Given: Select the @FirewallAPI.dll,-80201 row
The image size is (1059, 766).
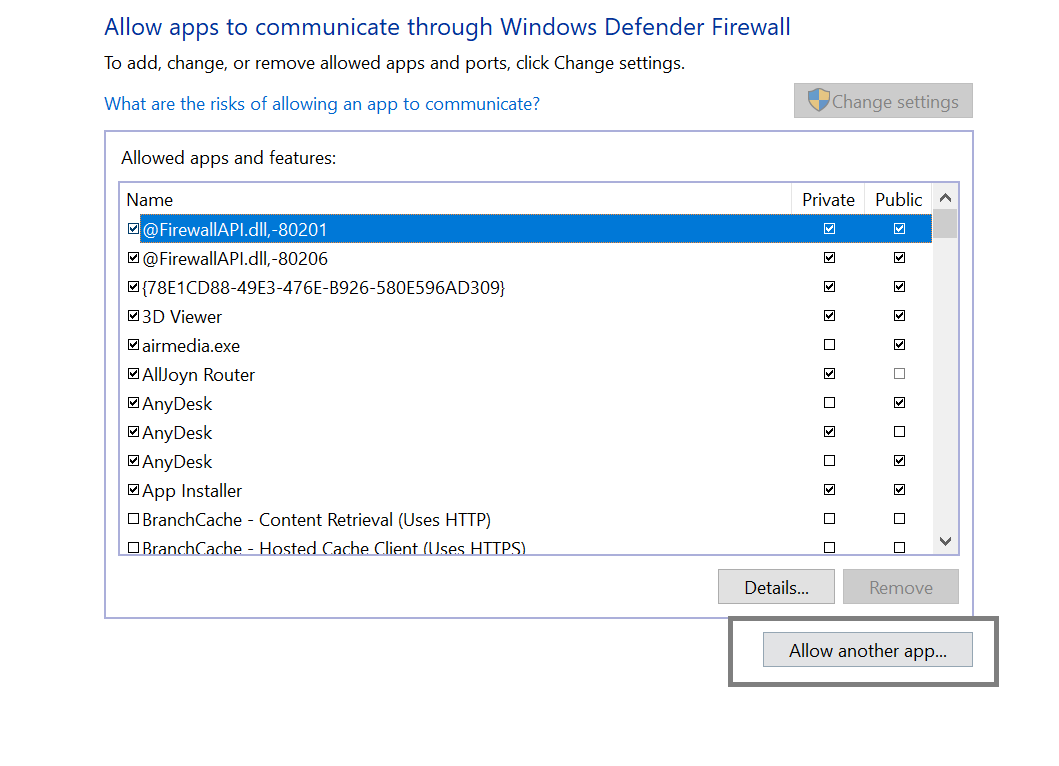Looking at the screenshot, I should pyautogui.click(x=527, y=229).
